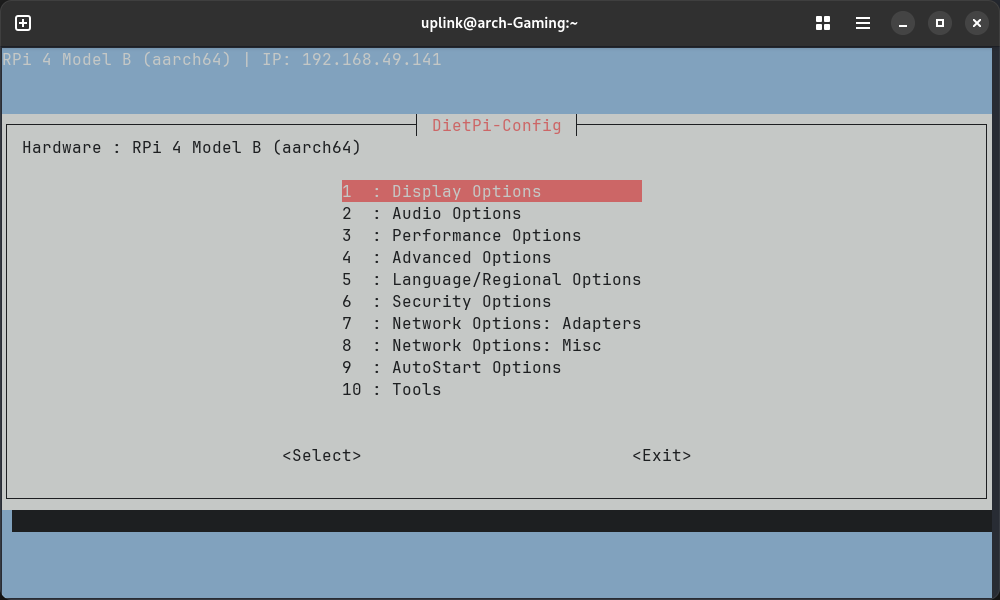Viewport: 1000px width, 600px height.
Task: Open the terminal hamburger menu
Action: [862, 23]
